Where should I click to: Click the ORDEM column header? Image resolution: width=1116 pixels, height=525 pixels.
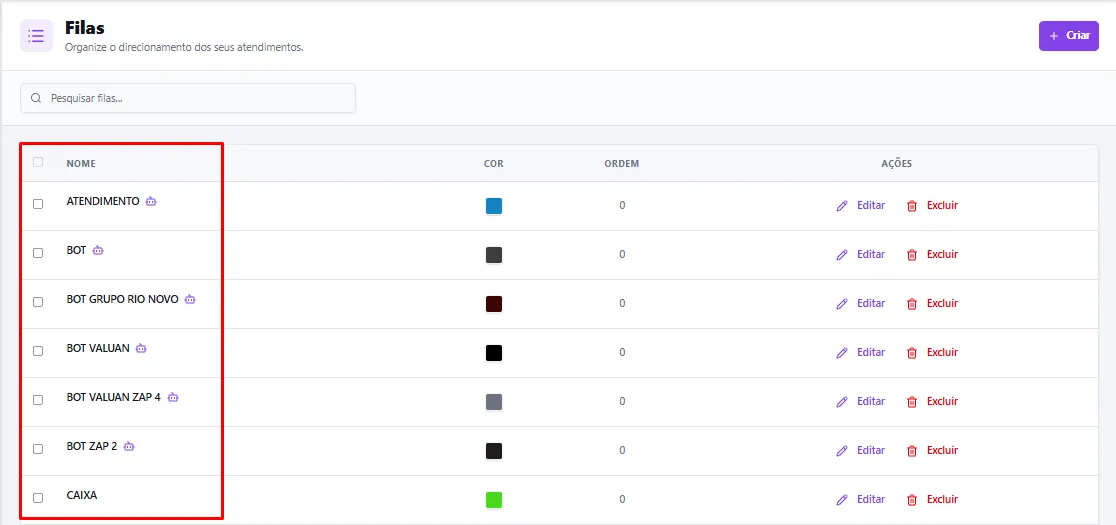pyautogui.click(x=622, y=164)
